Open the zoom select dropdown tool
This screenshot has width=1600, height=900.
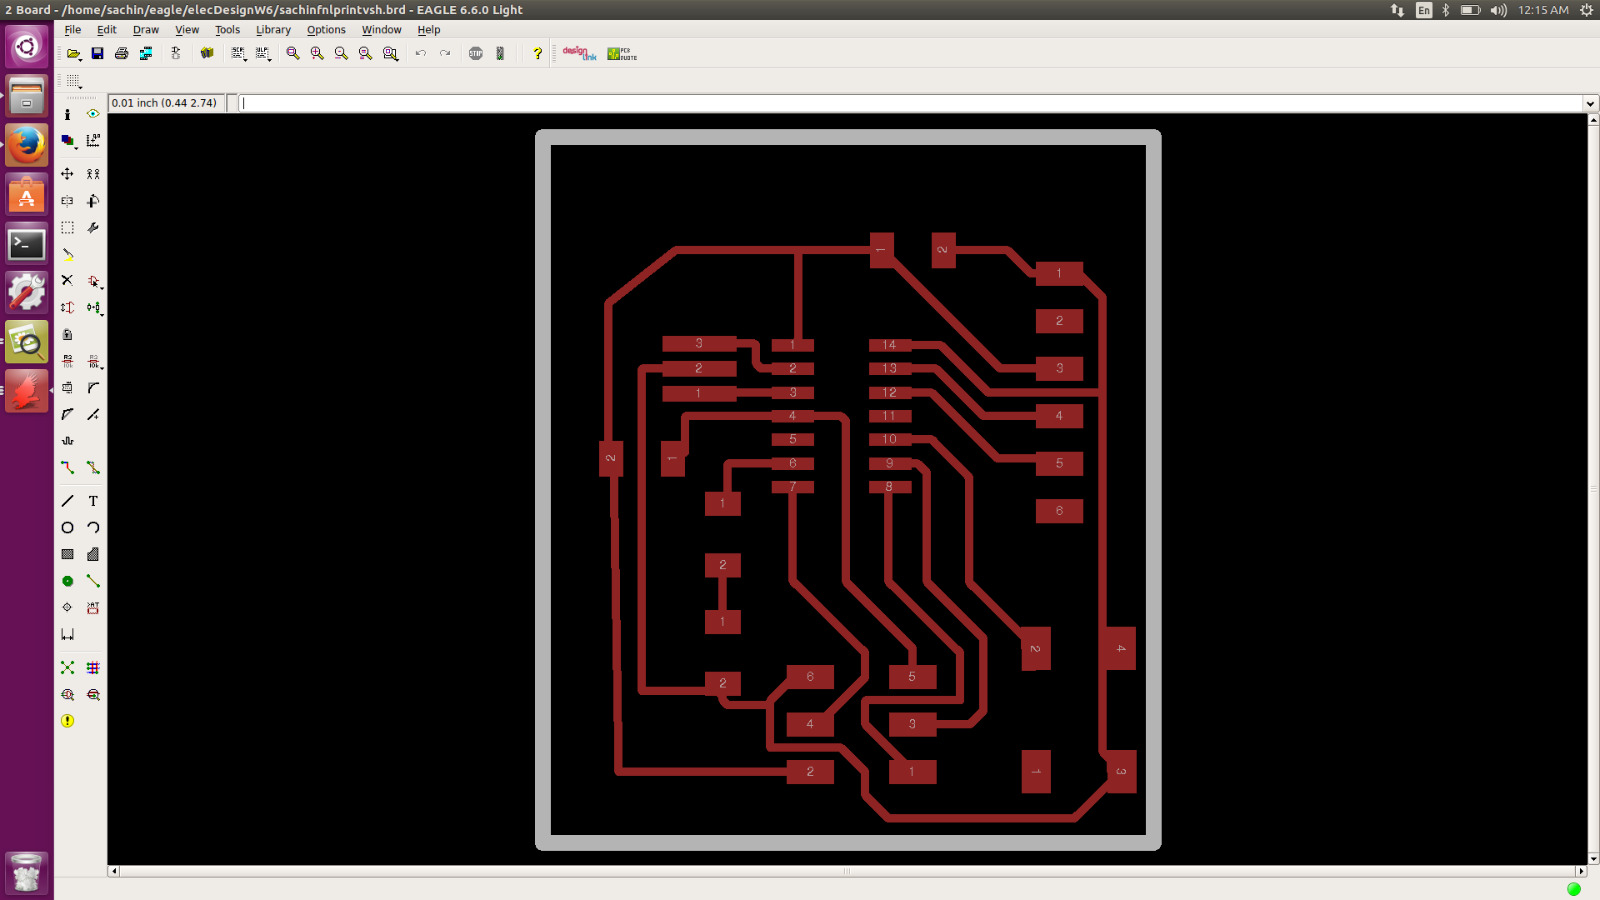tap(390, 53)
